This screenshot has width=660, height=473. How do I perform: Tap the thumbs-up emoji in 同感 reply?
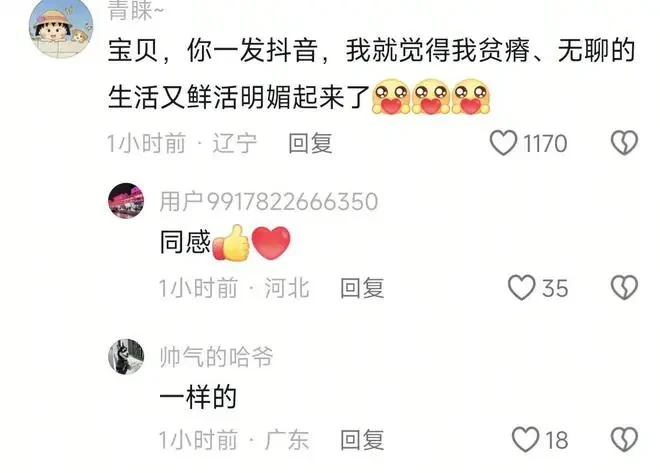click(x=231, y=243)
